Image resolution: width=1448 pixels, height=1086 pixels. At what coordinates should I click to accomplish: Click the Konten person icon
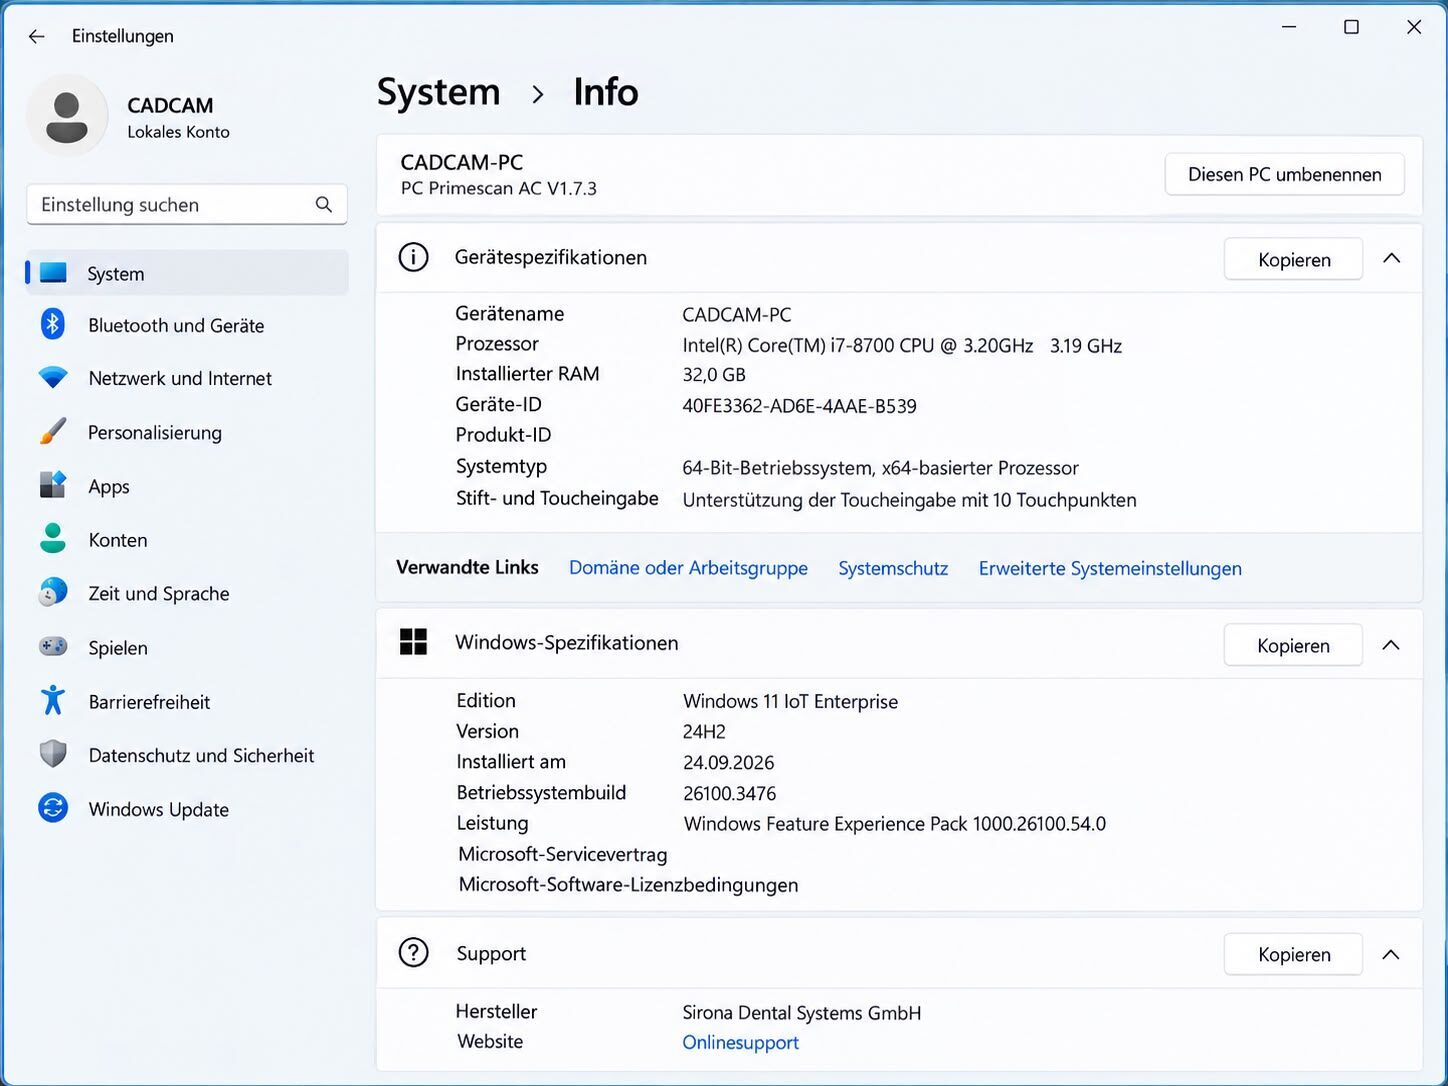click(x=53, y=539)
